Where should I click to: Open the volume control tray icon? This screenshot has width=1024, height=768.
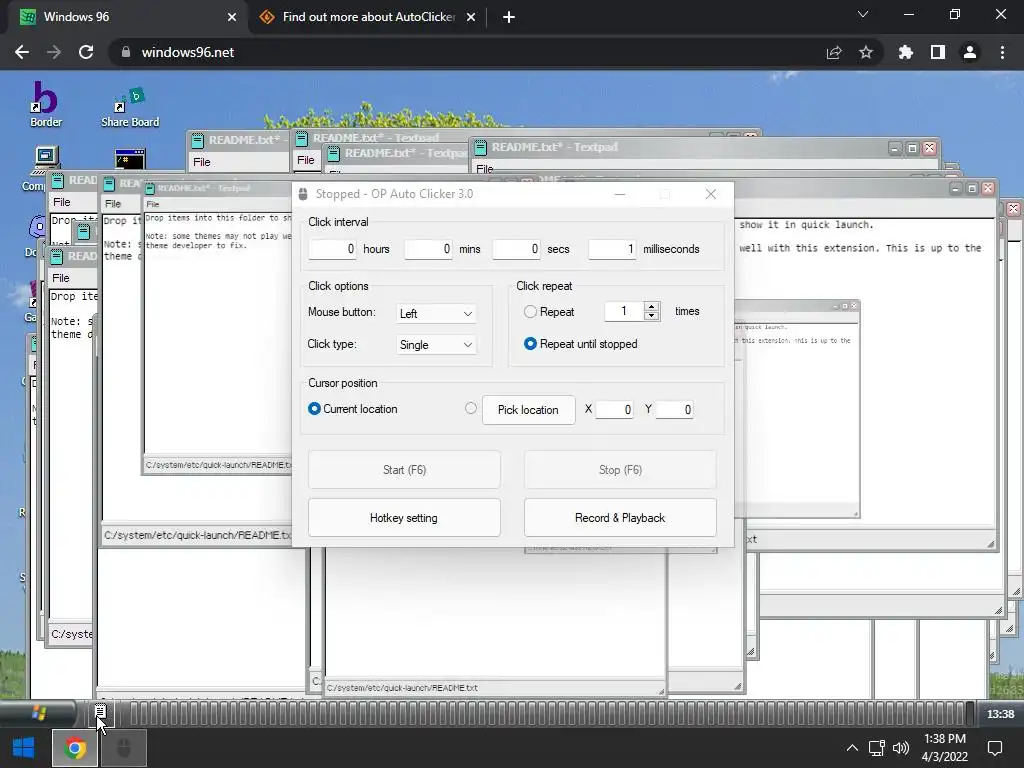[901, 748]
